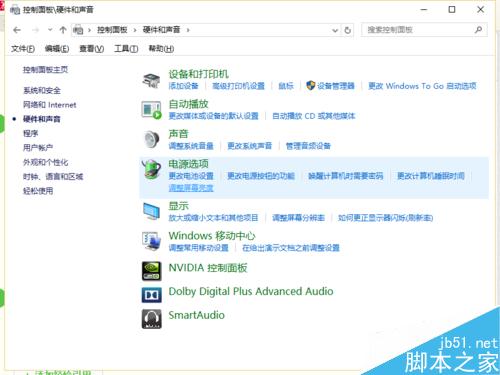Click 放大或缩小文本和其他项目 link
The width and height of the screenshot is (500, 375).
pos(213,218)
